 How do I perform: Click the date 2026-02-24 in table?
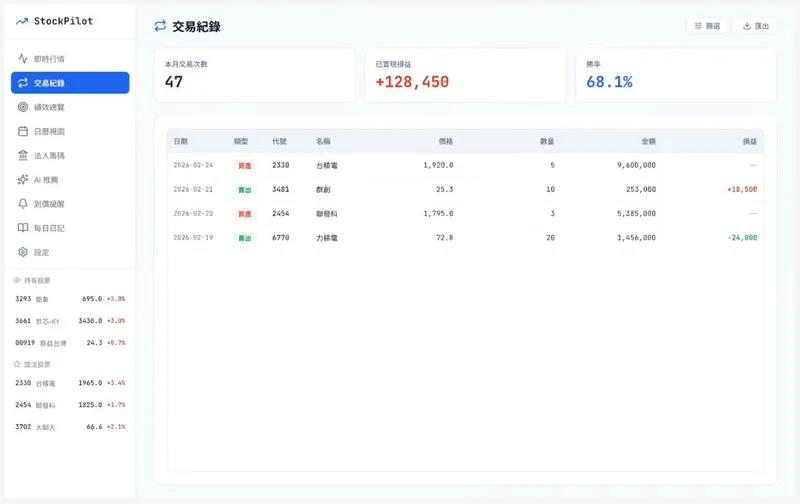193,165
